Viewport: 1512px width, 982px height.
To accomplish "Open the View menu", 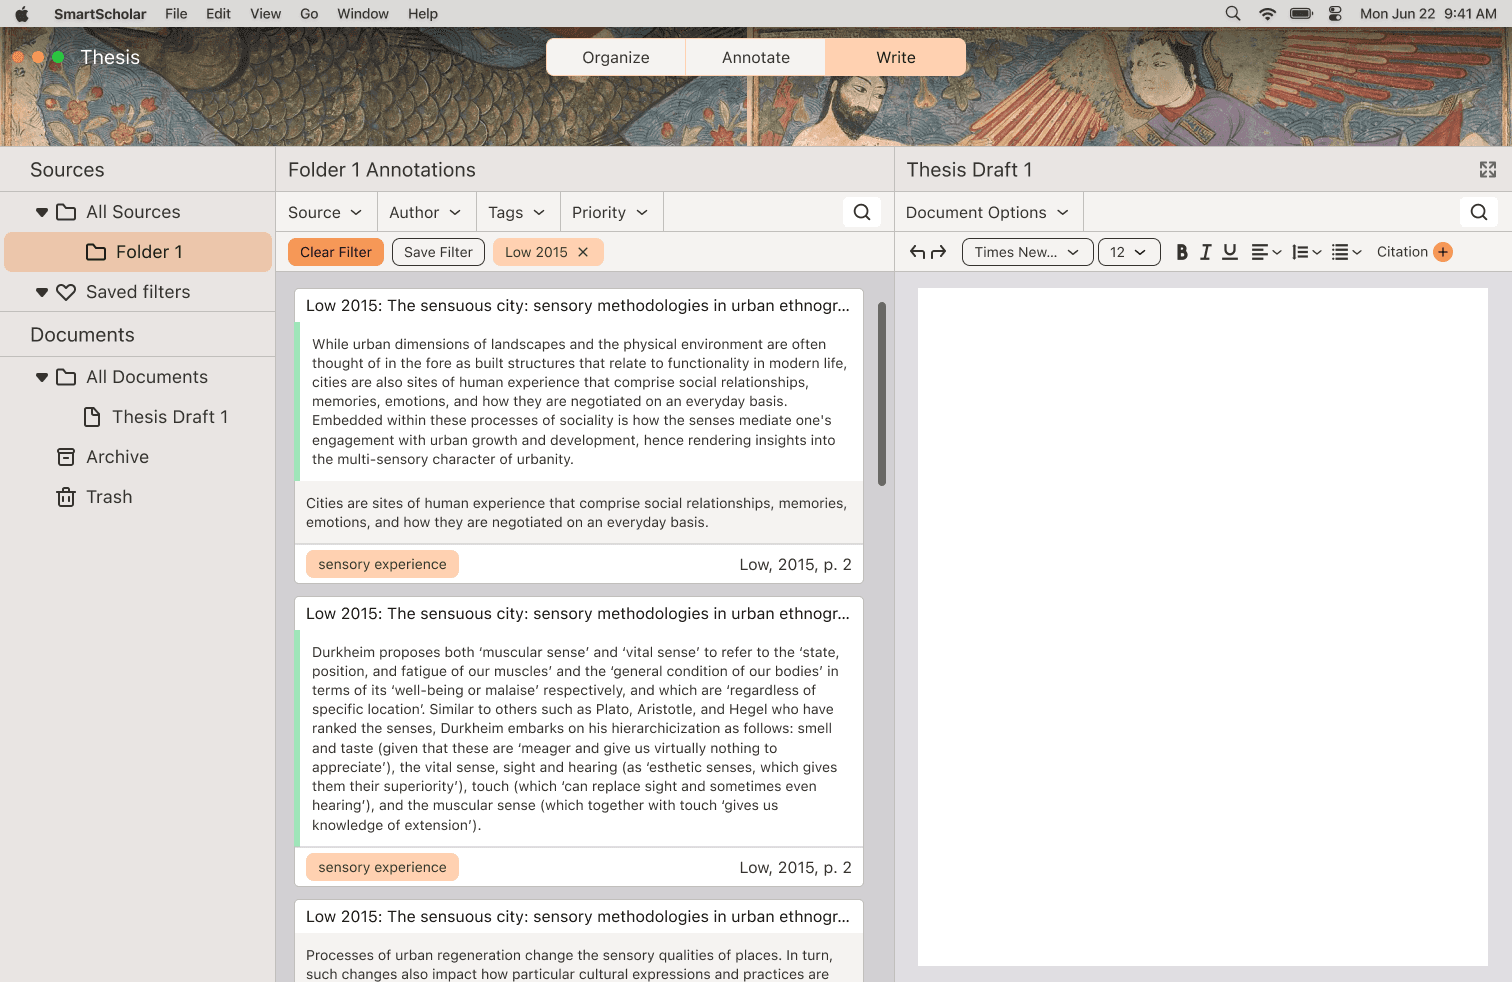I will (265, 14).
